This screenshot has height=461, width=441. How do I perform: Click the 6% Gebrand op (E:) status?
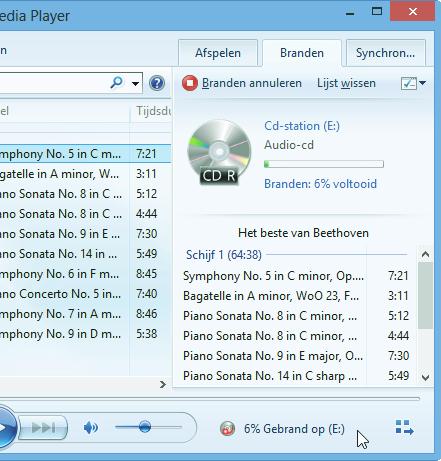pyautogui.click(x=294, y=429)
